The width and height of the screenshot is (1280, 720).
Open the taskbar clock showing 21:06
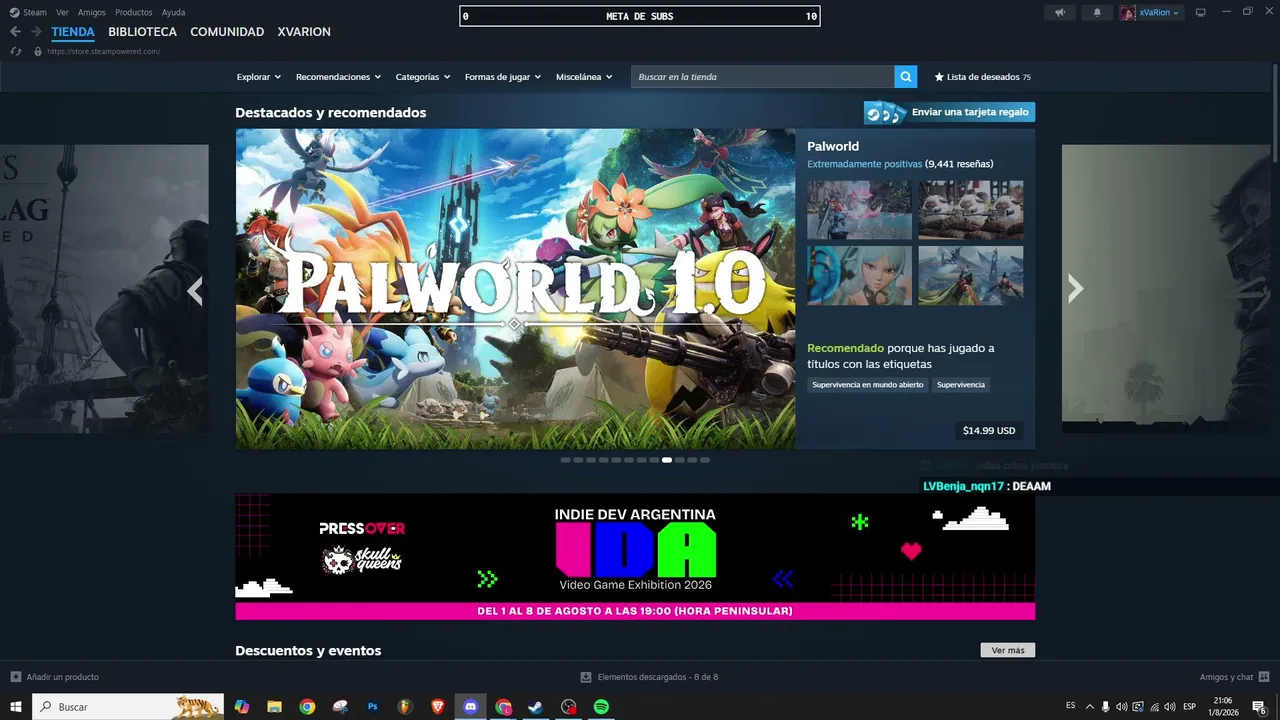(x=1223, y=707)
